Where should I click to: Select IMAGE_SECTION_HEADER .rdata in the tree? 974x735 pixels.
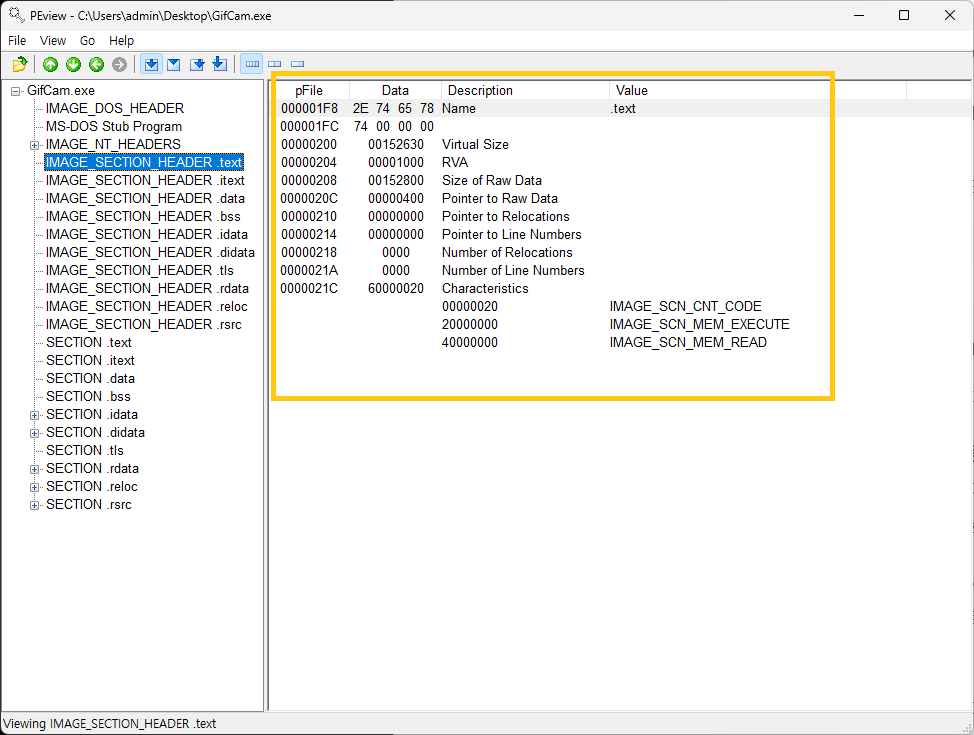147,288
